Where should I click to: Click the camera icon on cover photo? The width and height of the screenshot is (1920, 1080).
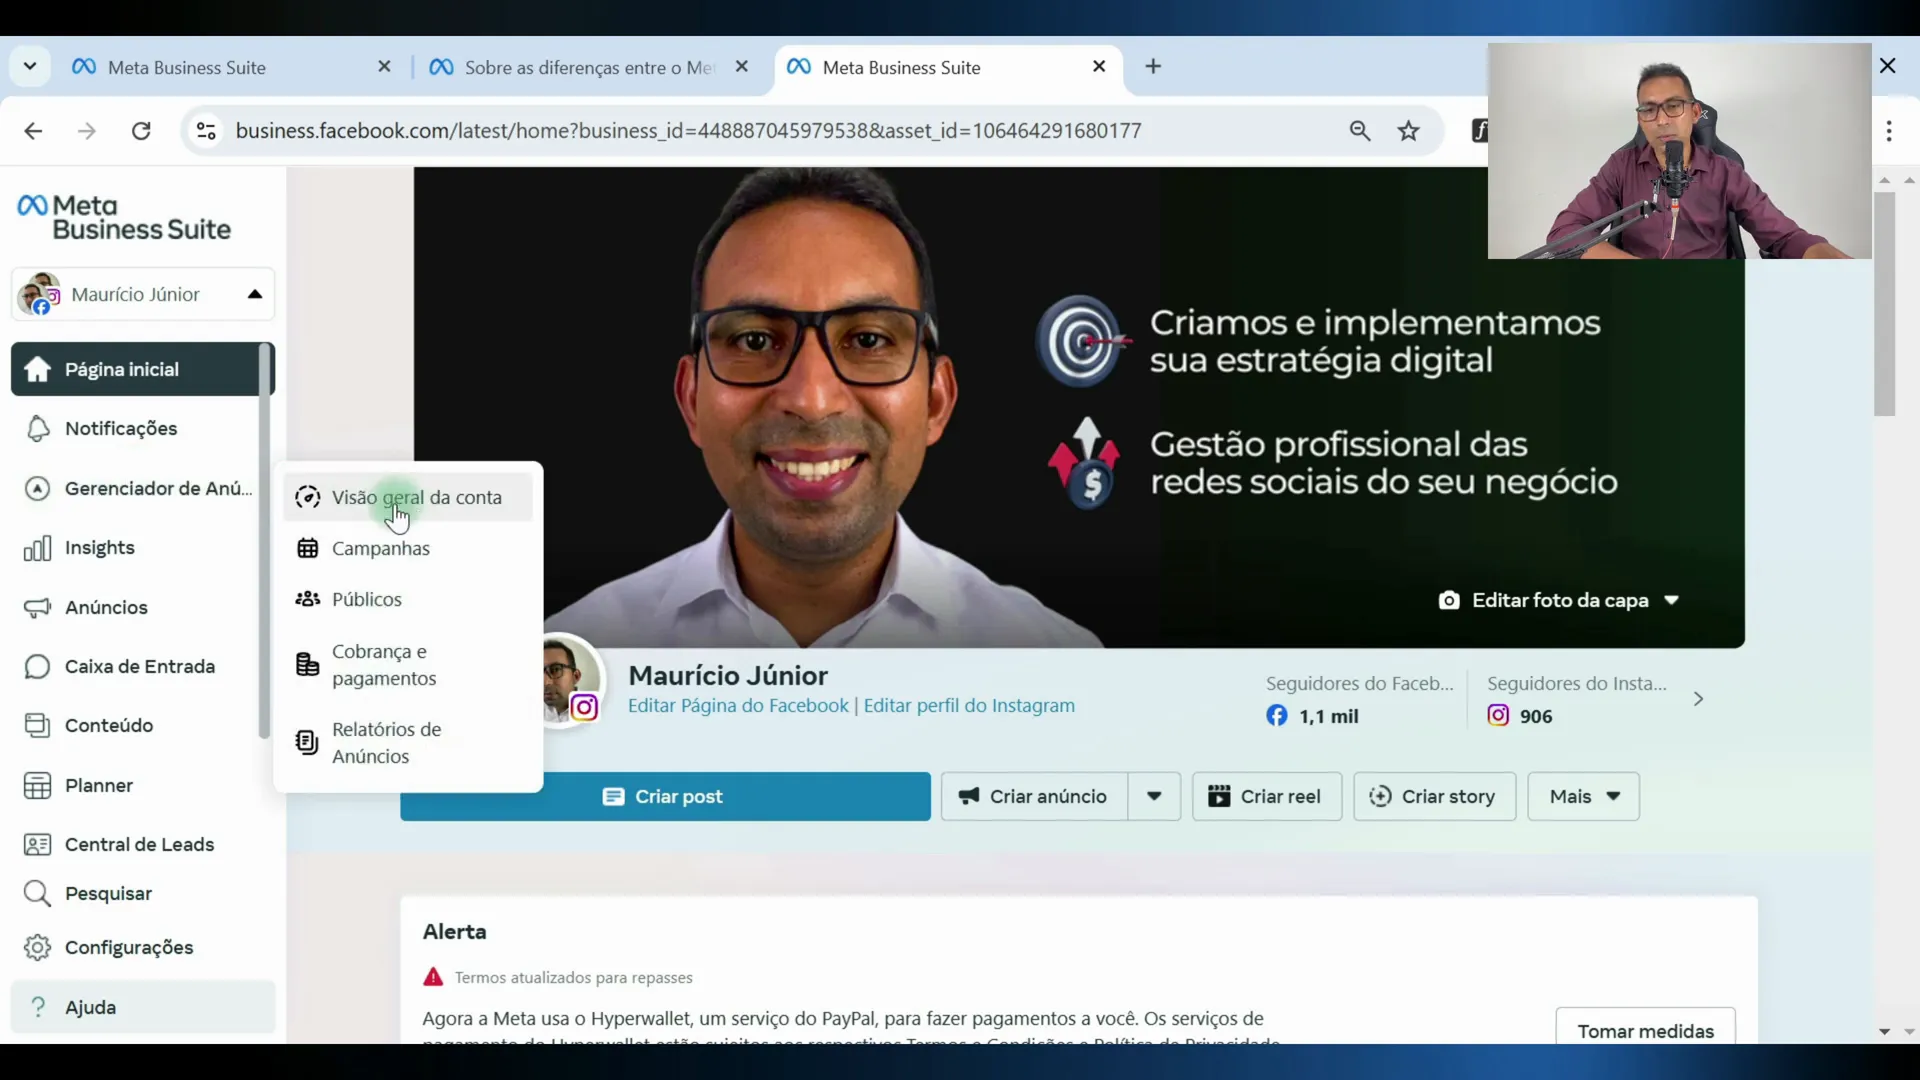tap(1449, 600)
